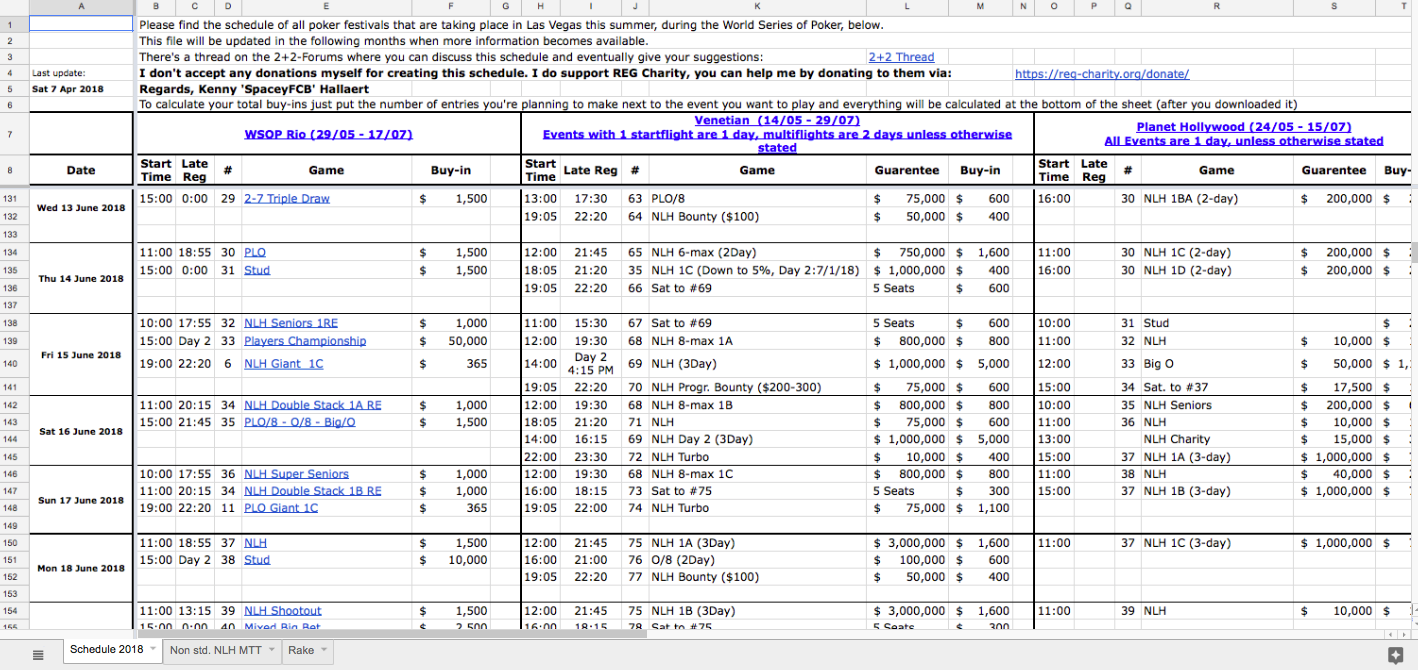
Task: Select cell A1 in the name area
Action: pos(81,23)
